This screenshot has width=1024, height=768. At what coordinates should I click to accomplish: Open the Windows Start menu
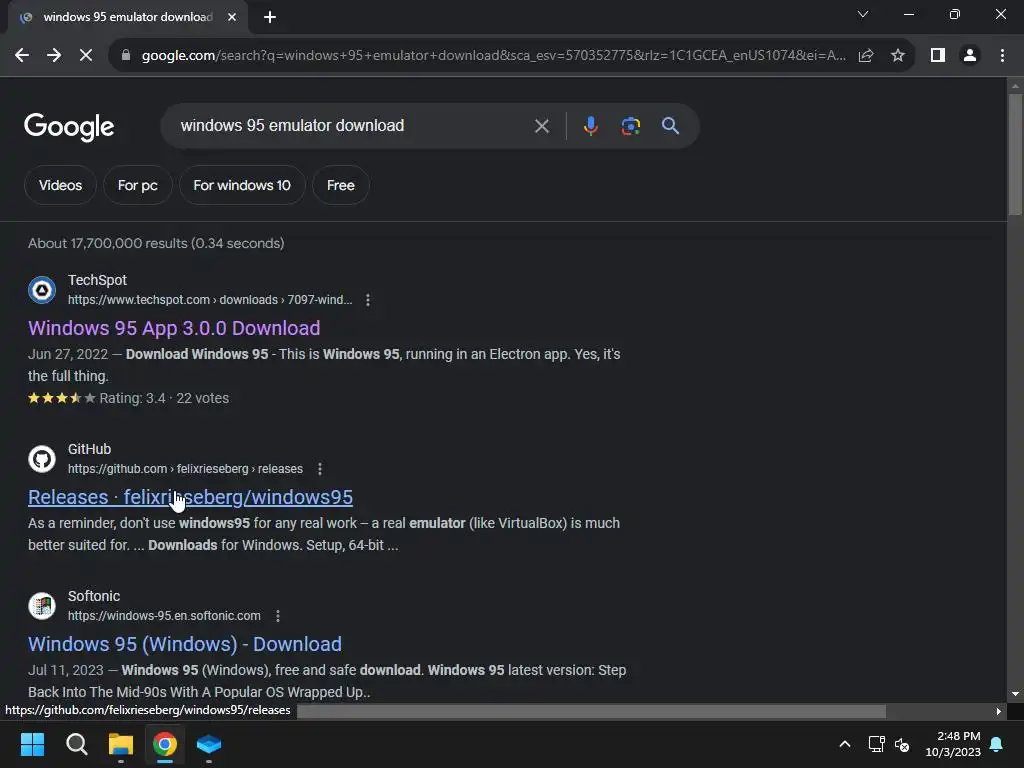coord(32,744)
